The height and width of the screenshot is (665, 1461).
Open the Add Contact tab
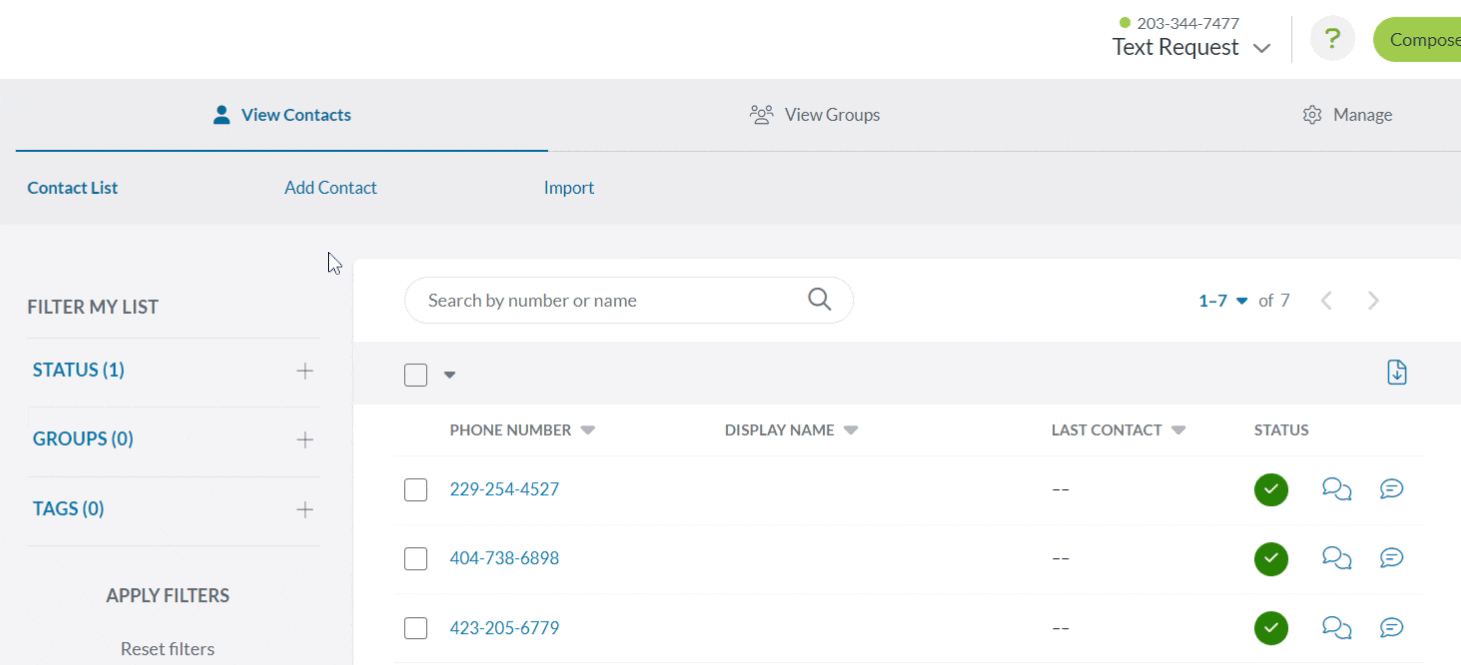click(x=331, y=187)
